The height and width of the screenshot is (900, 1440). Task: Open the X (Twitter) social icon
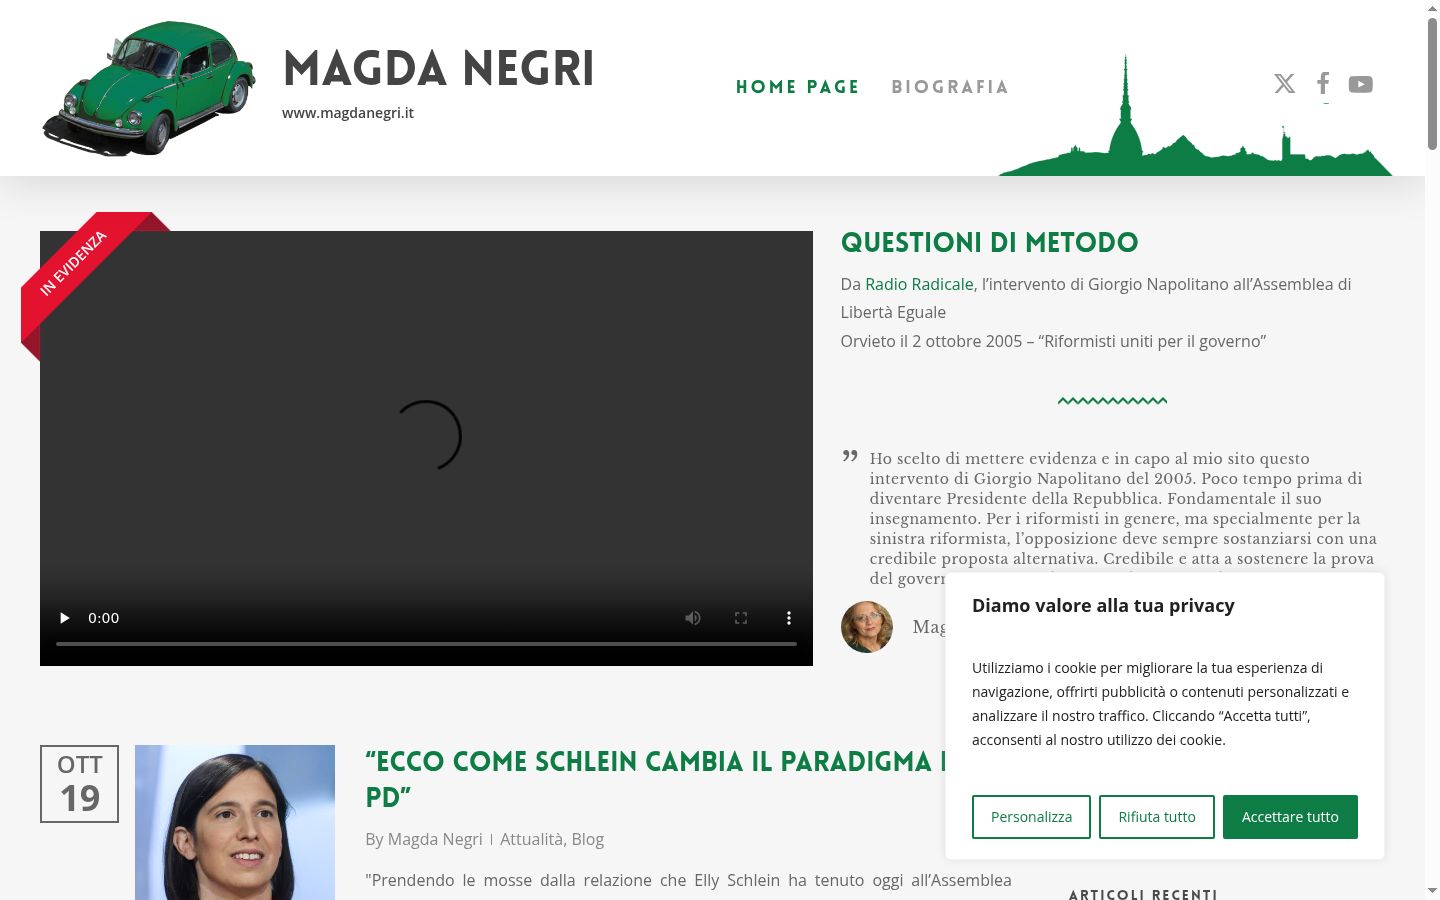click(x=1285, y=84)
